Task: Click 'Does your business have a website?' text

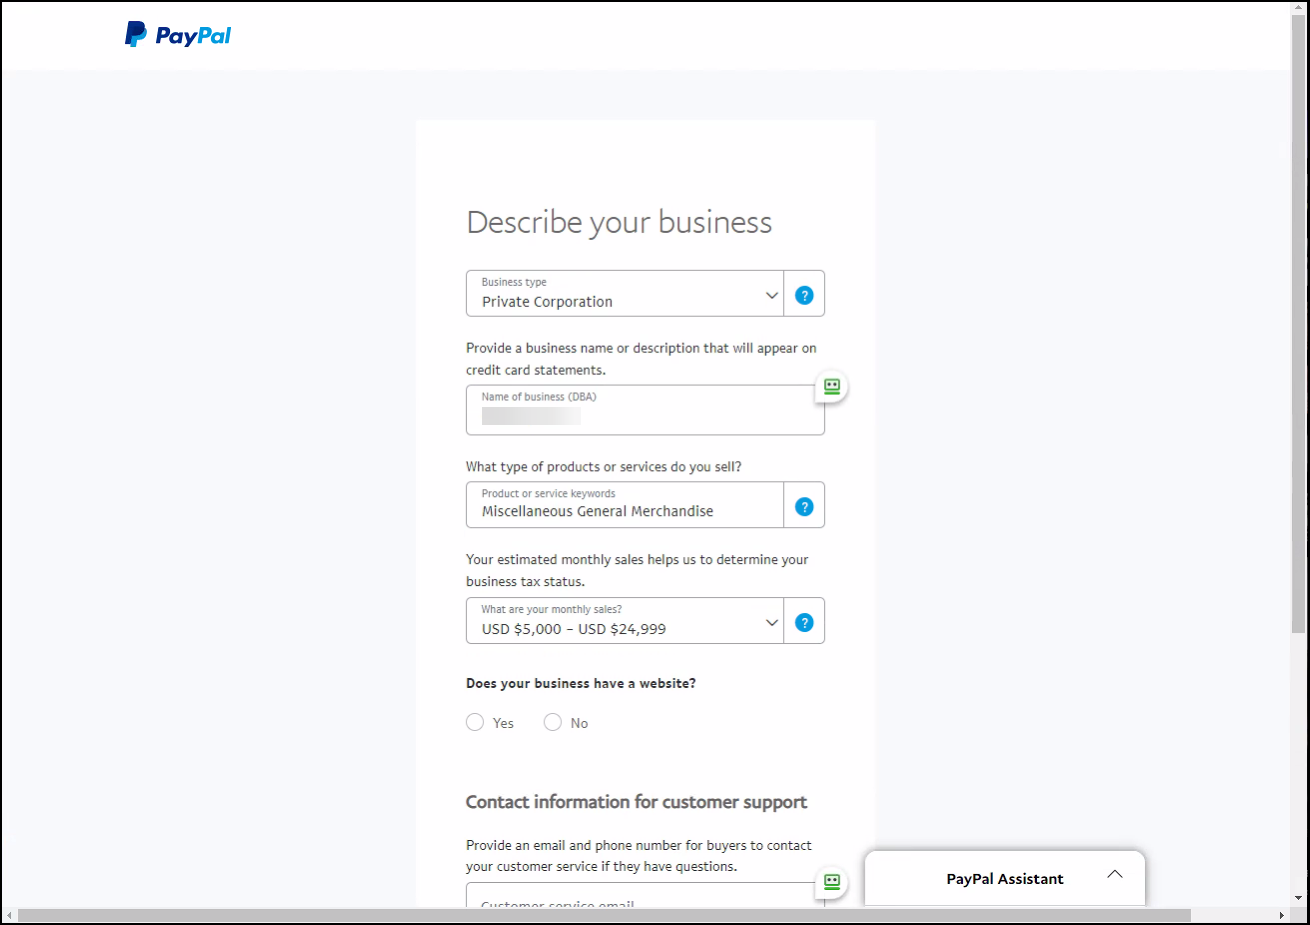Action: pyautogui.click(x=581, y=683)
